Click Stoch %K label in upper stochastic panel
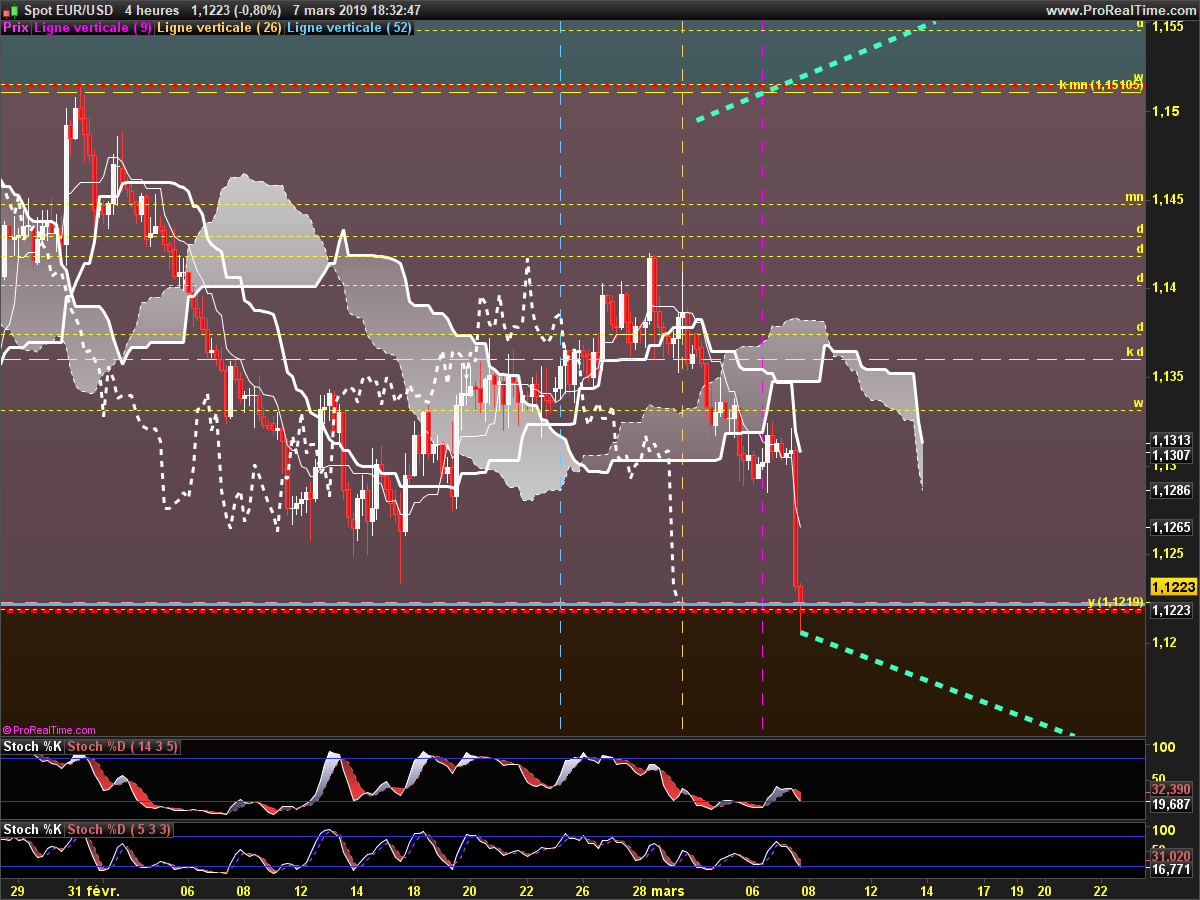The image size is (1200, 900). 33,747
